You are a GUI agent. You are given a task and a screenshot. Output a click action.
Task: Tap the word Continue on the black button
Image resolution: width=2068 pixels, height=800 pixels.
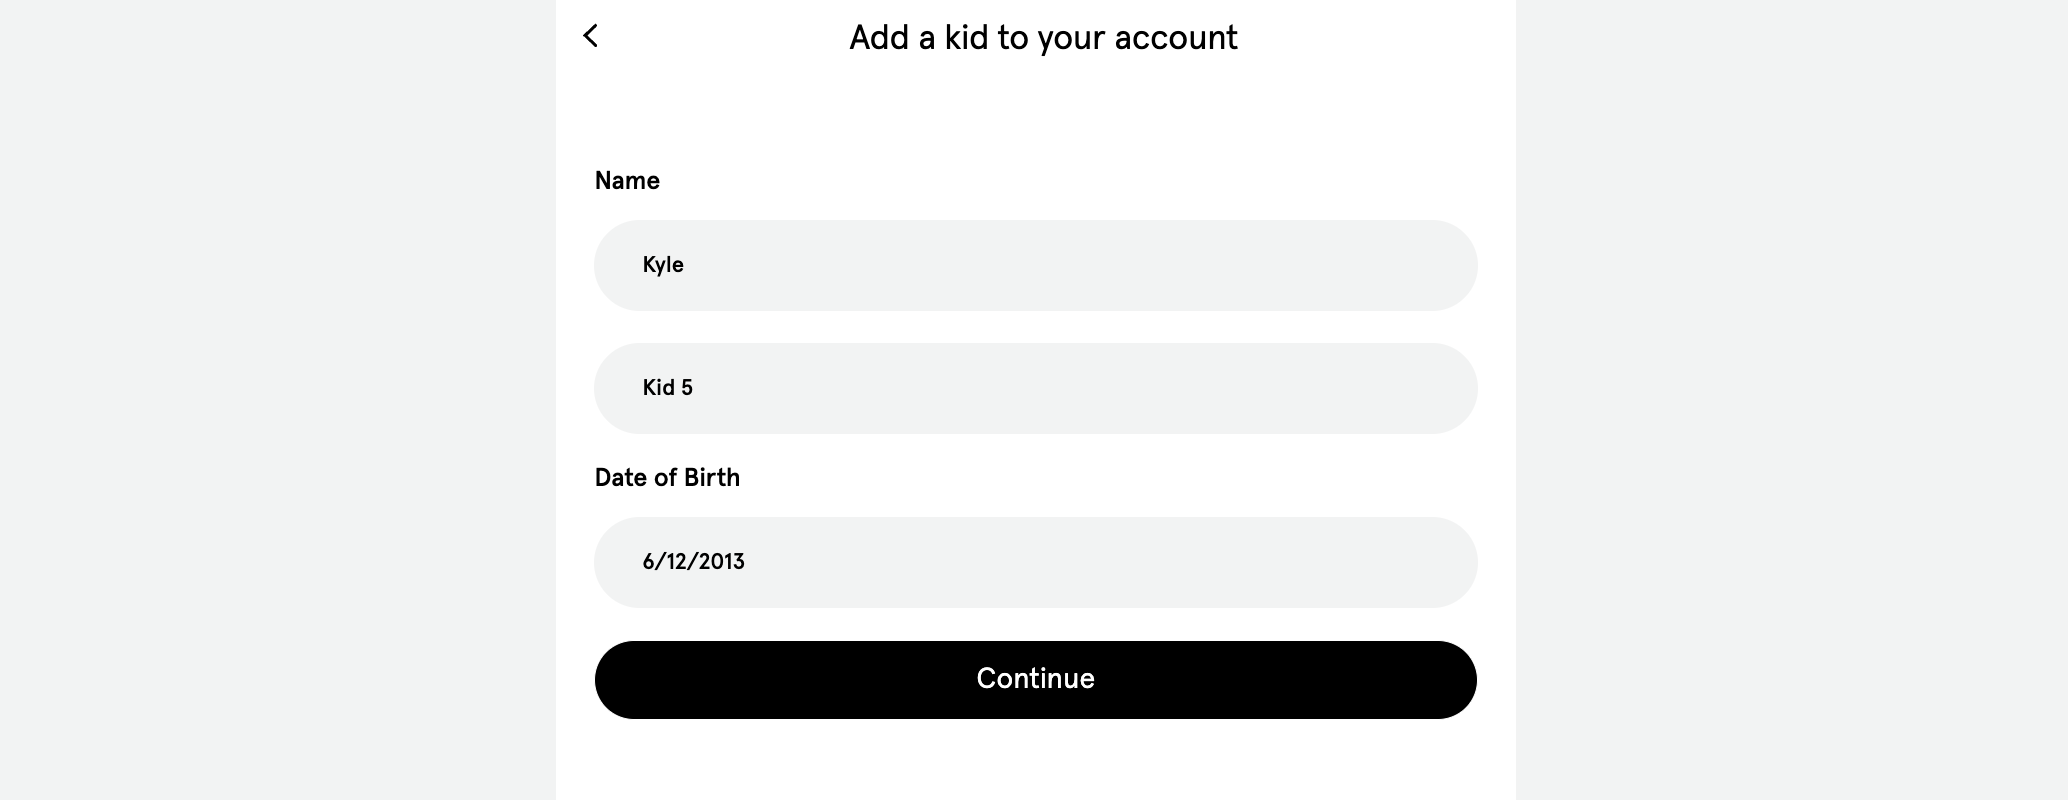[x=1035, y=679]
